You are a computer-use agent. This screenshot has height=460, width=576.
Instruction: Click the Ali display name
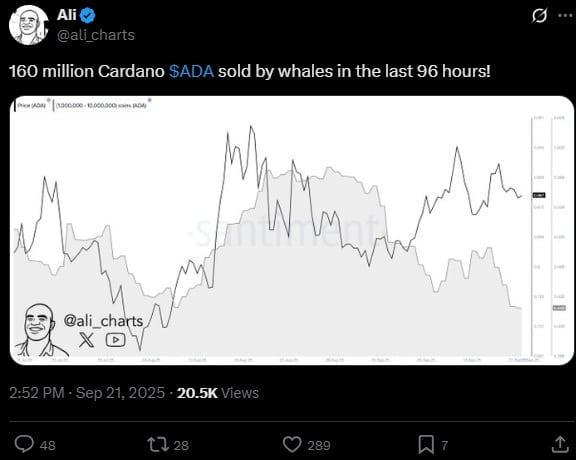tap(66, 15)
